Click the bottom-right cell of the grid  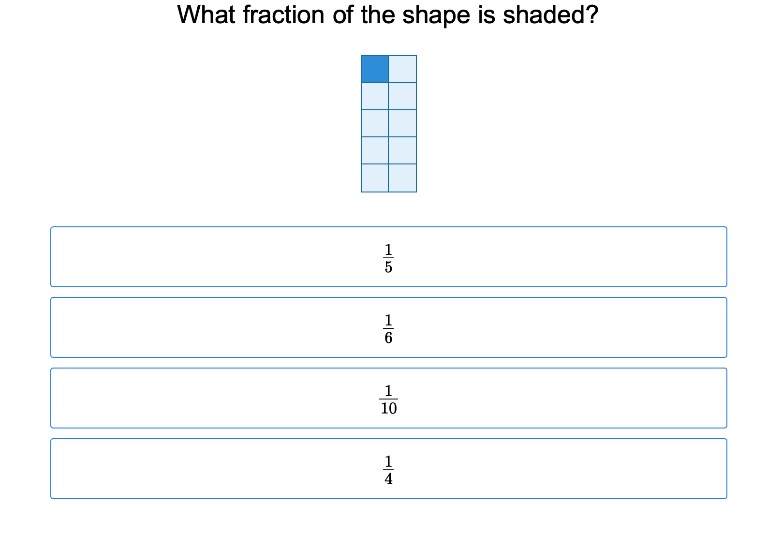402,177
